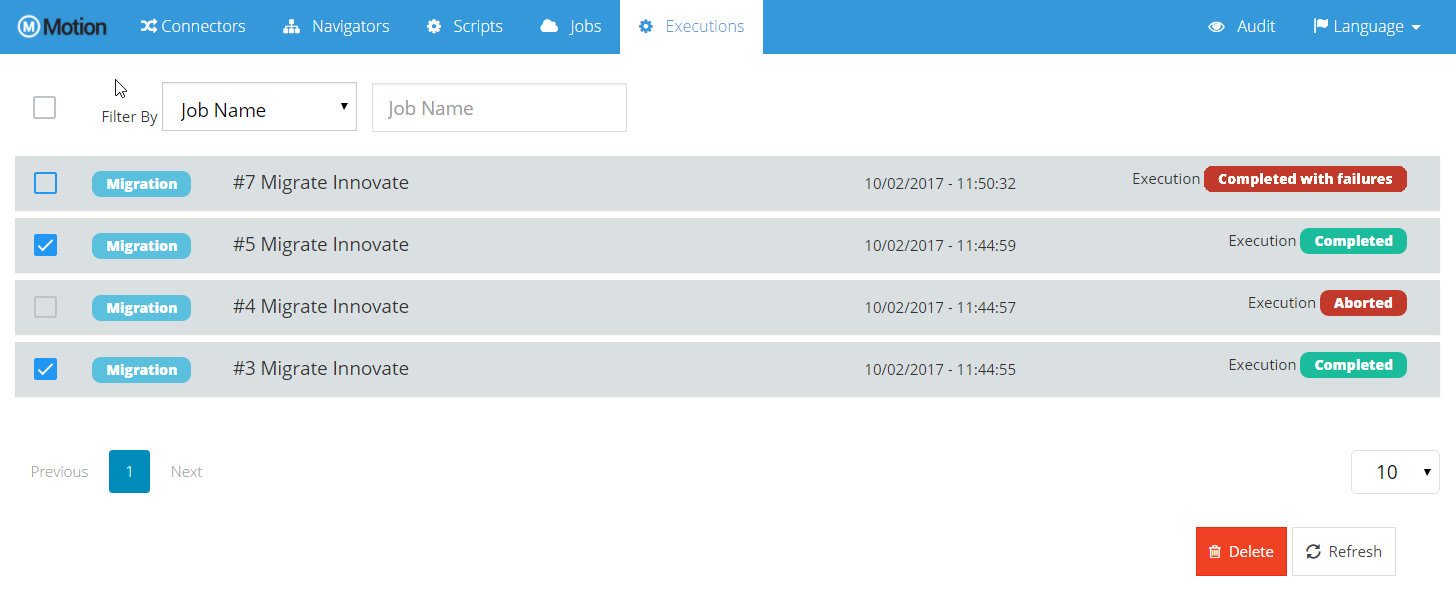Open the #7 Migrate Innovate execution
Viewport: 1456px width, 594px height.
pyautogui.click(x=321, y=183)
